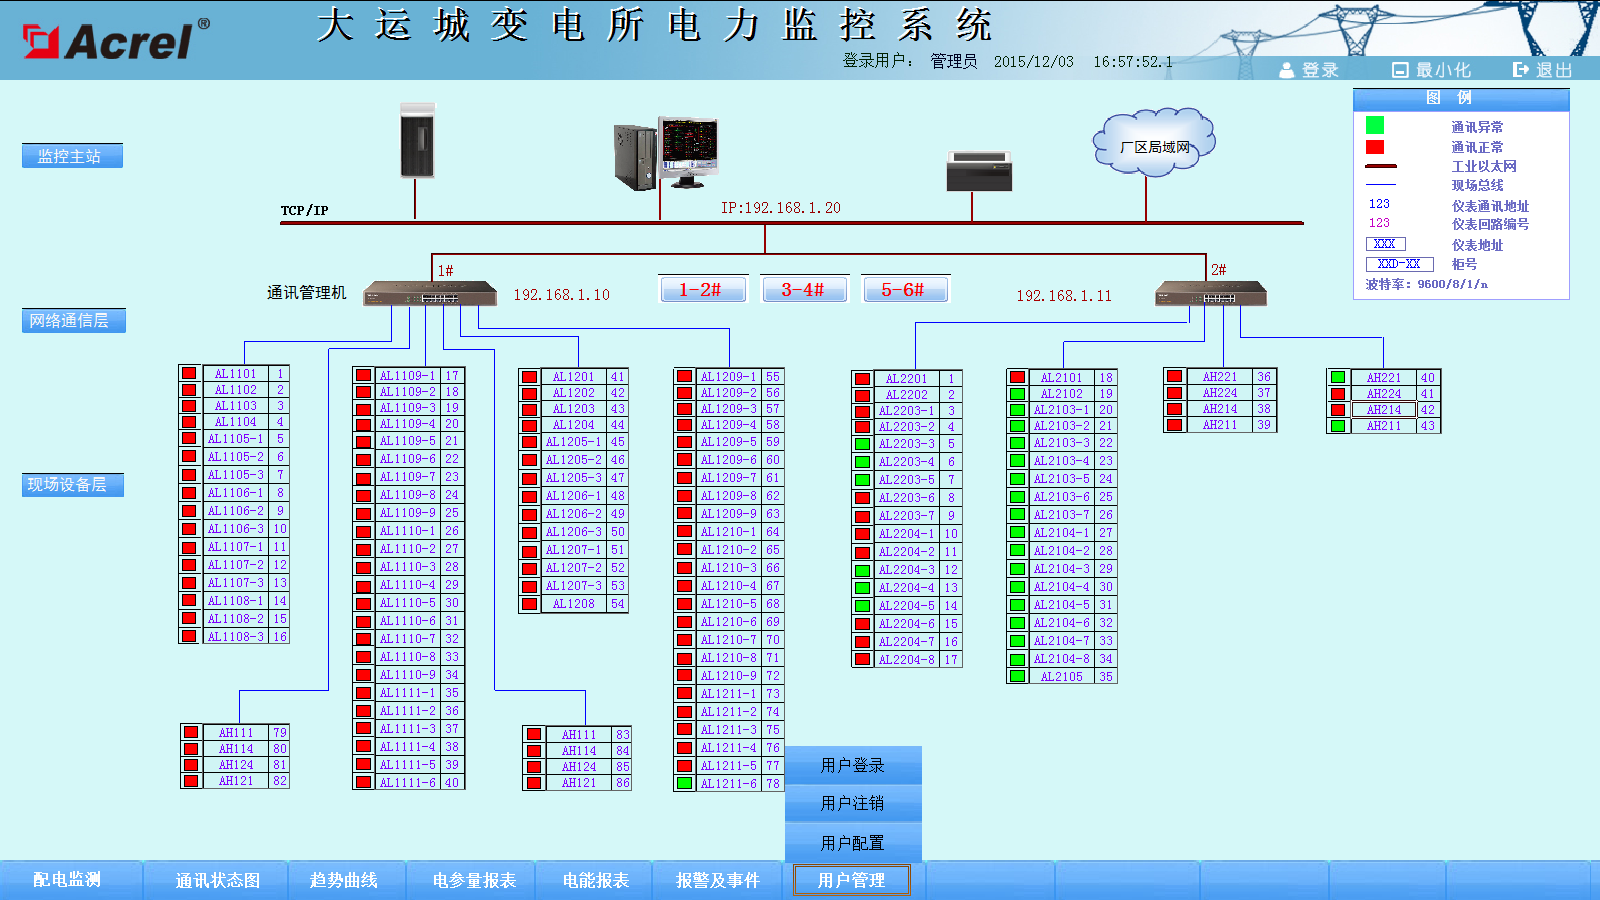Screen dimensions: 1600x900
Task: Click the green status indicator beside AH221 address 40
Action: (1338, 378)
